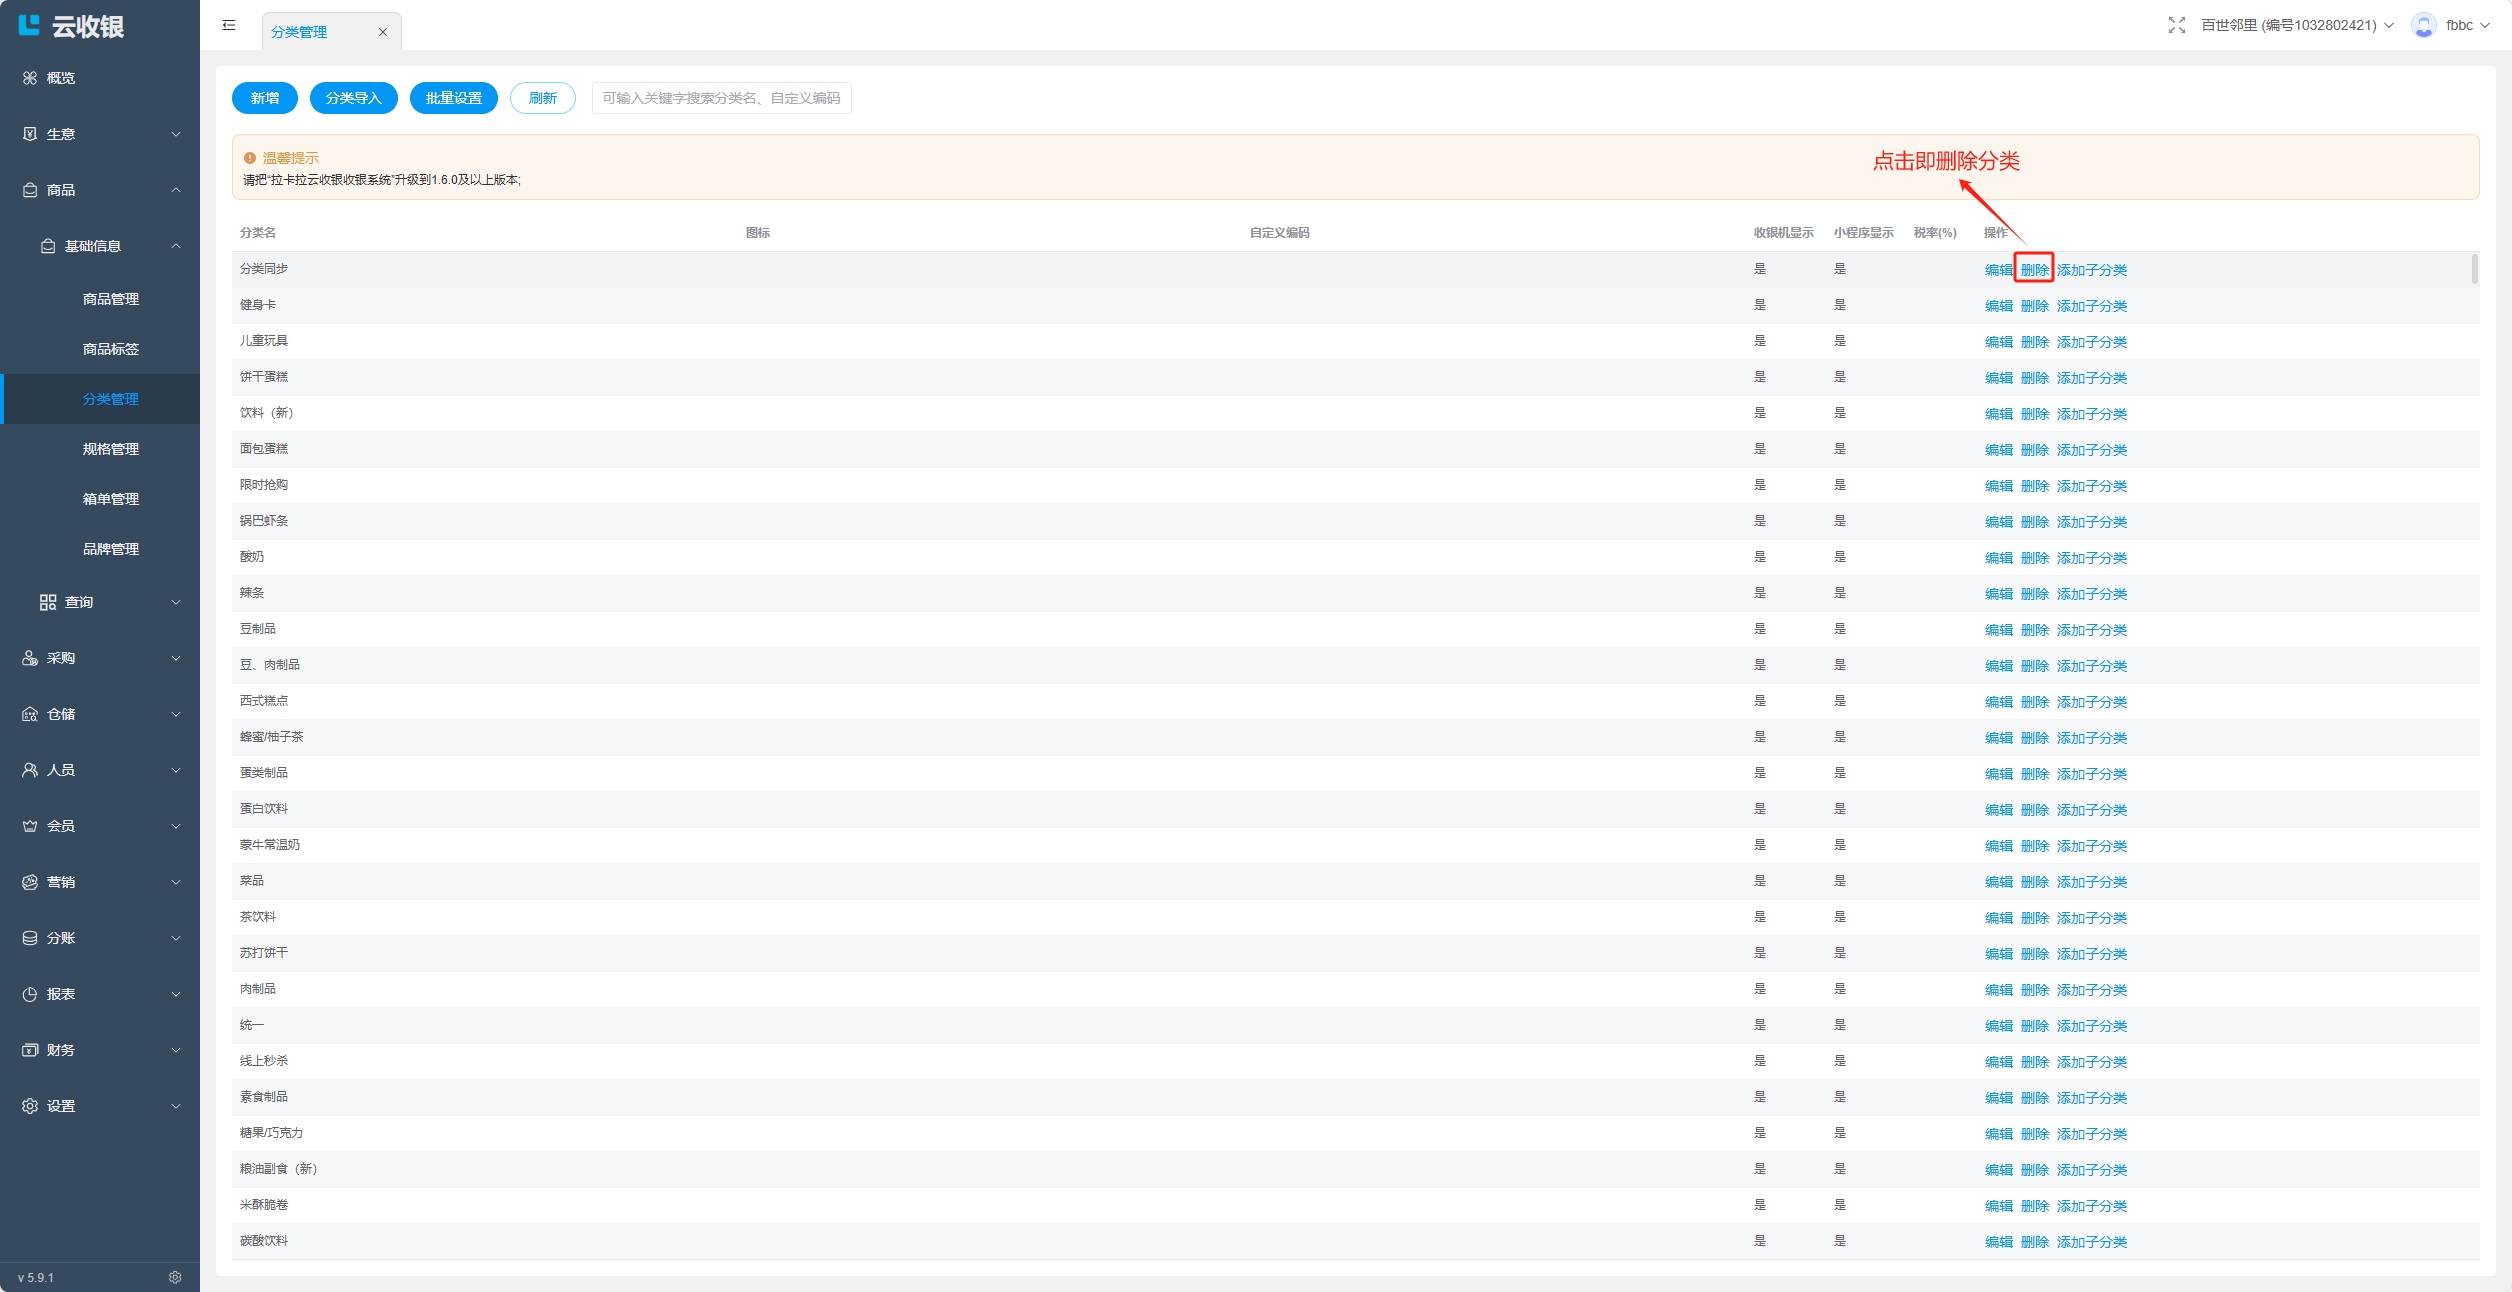Open the 概览 overview icon
This screenshot has width=2512, height=1292.
click(30, 78)
